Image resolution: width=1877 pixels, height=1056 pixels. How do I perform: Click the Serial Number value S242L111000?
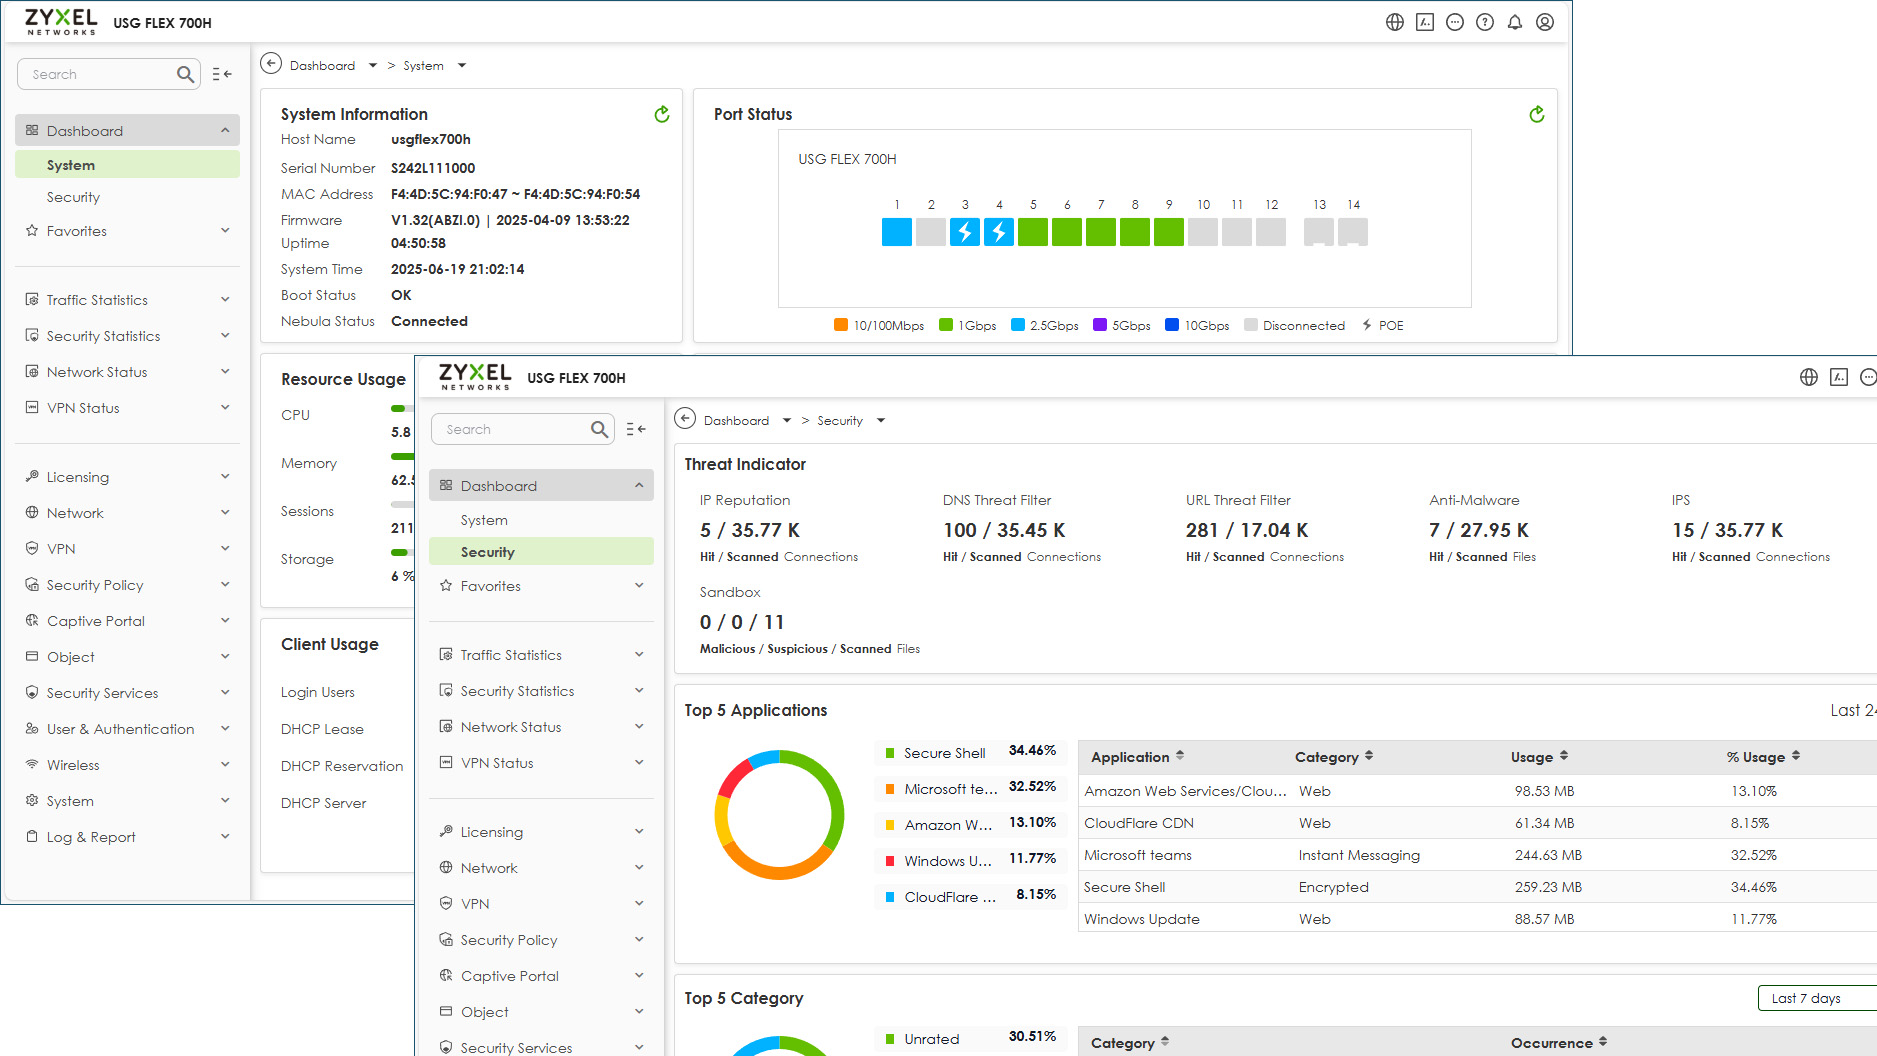pos(433,168)
